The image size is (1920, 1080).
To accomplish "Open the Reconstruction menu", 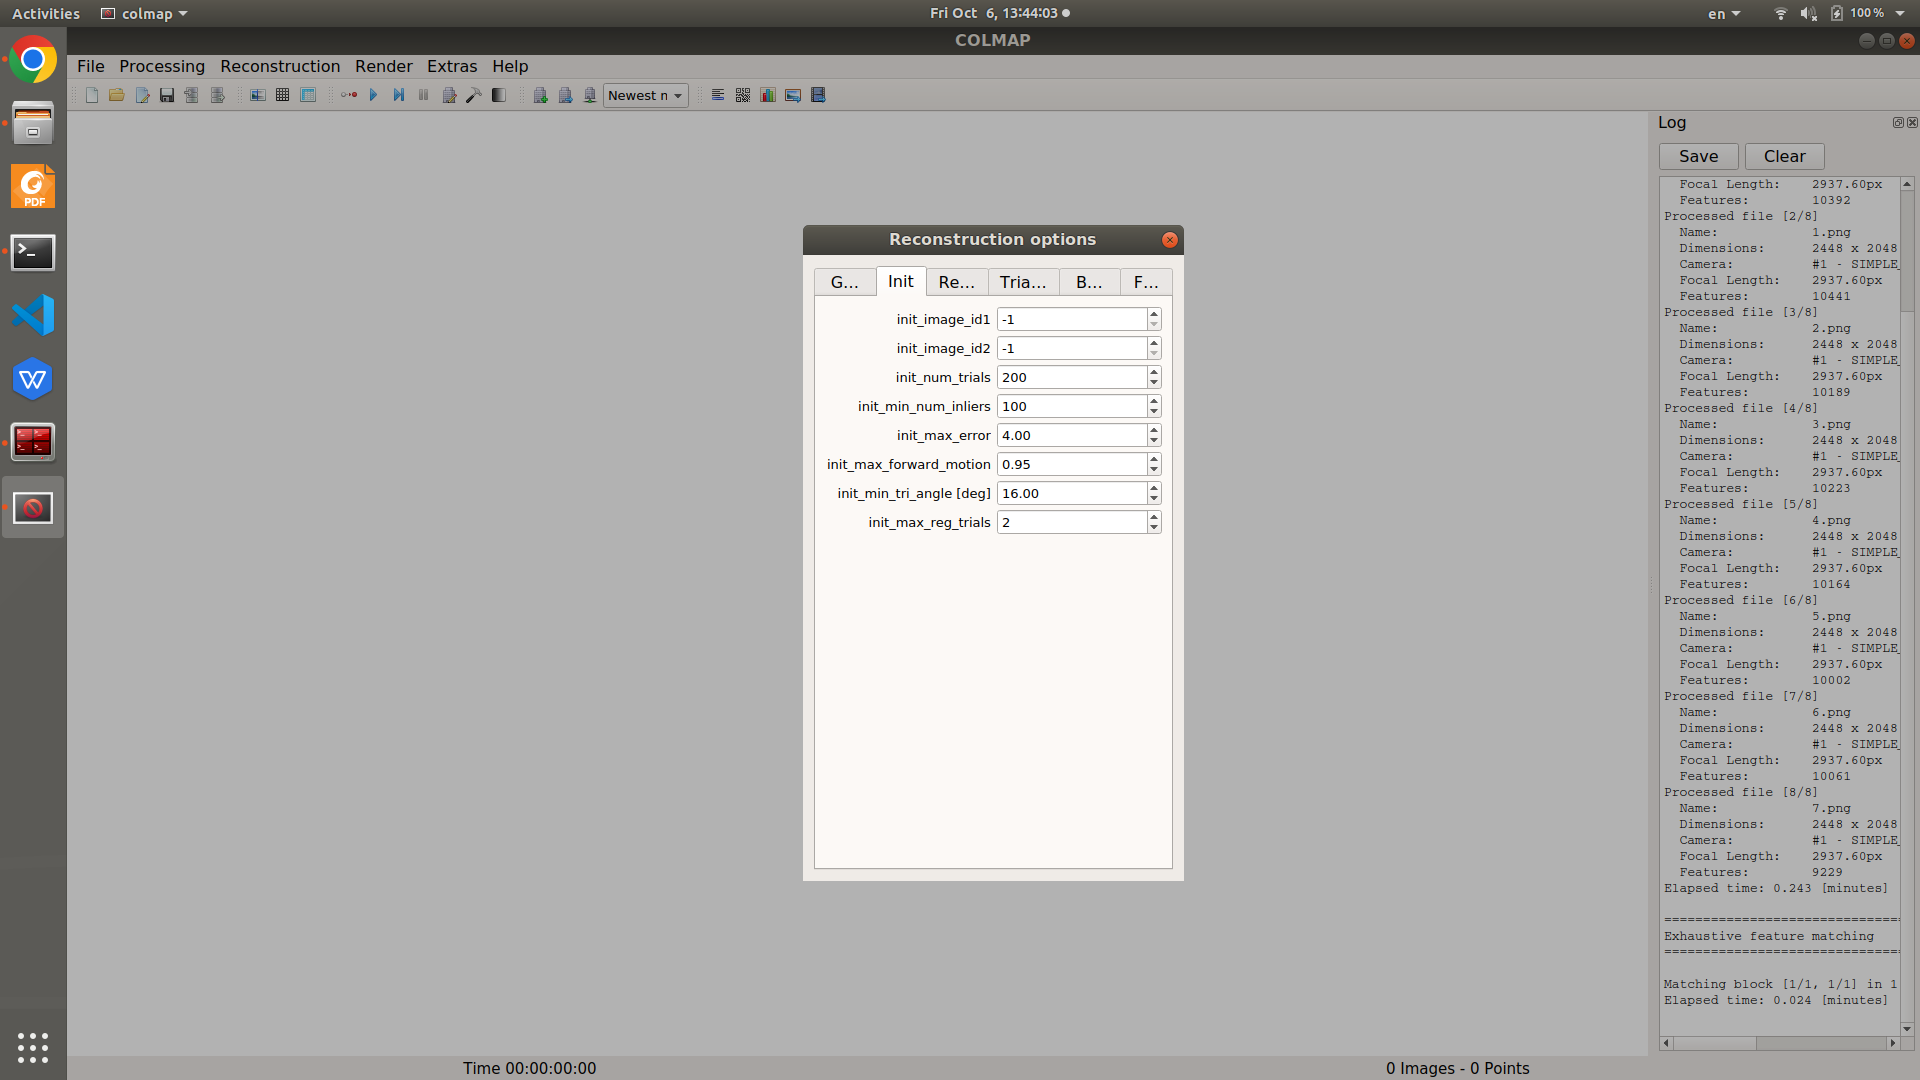I will [x=280, y=66].
